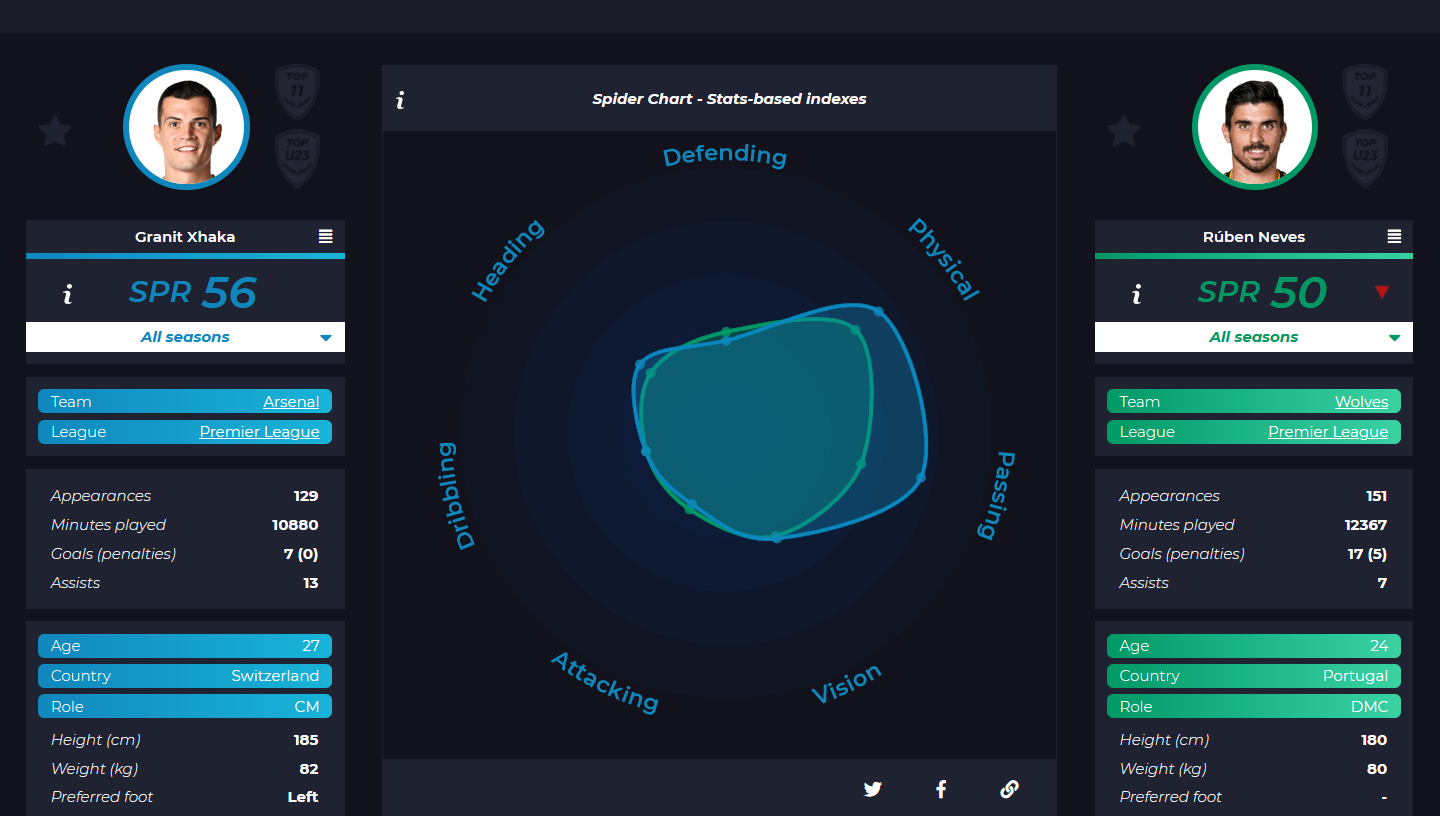Click the Spider Chart title text
The image size is (1440, 816).
(729, 99)
